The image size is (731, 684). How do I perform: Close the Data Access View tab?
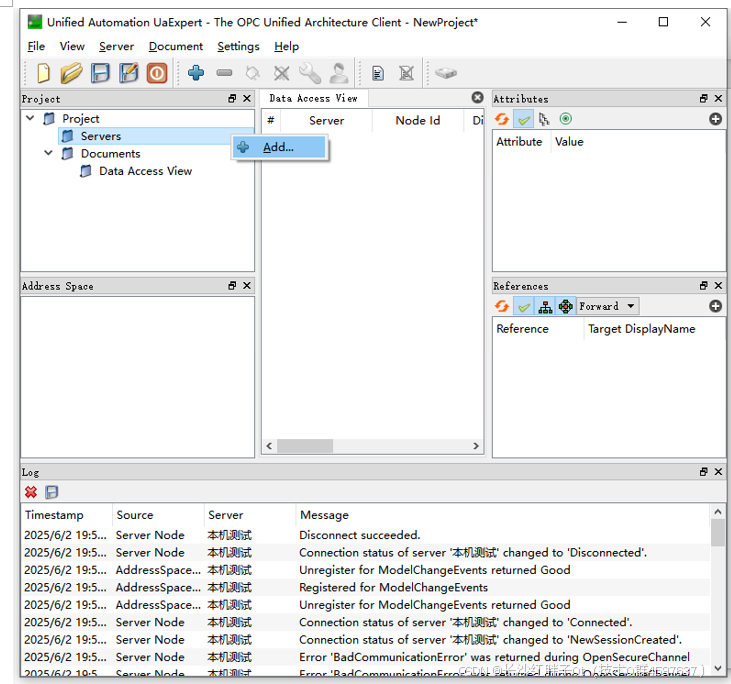(477, 97)
